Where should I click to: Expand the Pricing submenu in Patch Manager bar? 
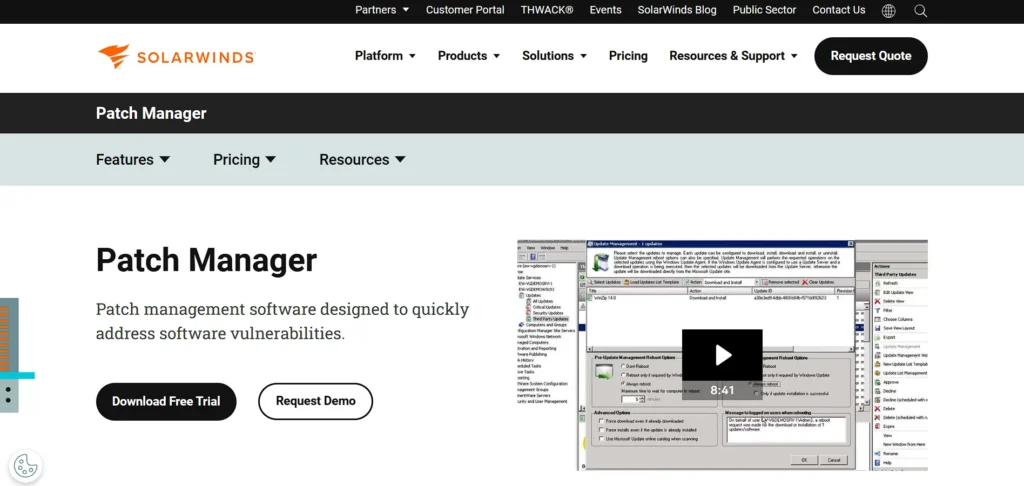click(244, 159)
